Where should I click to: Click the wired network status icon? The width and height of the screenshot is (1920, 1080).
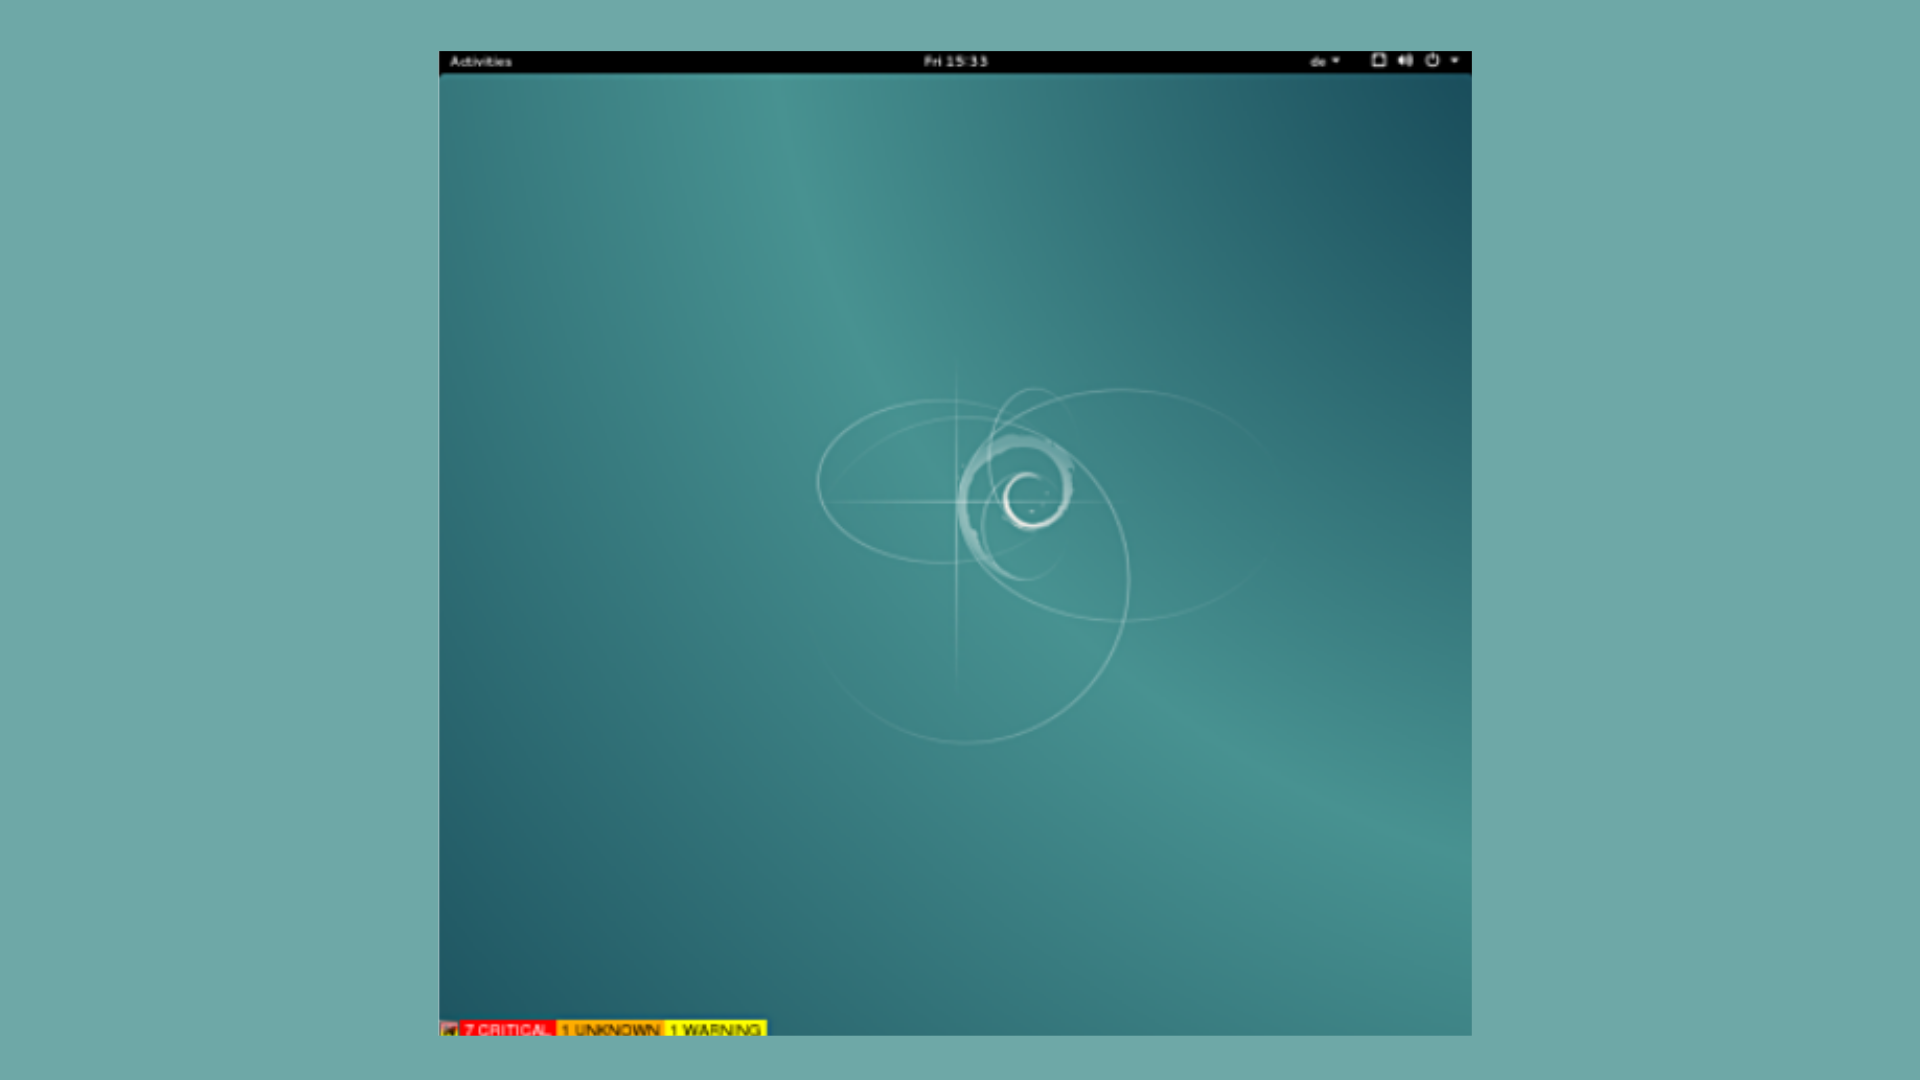click(1378, 60)
